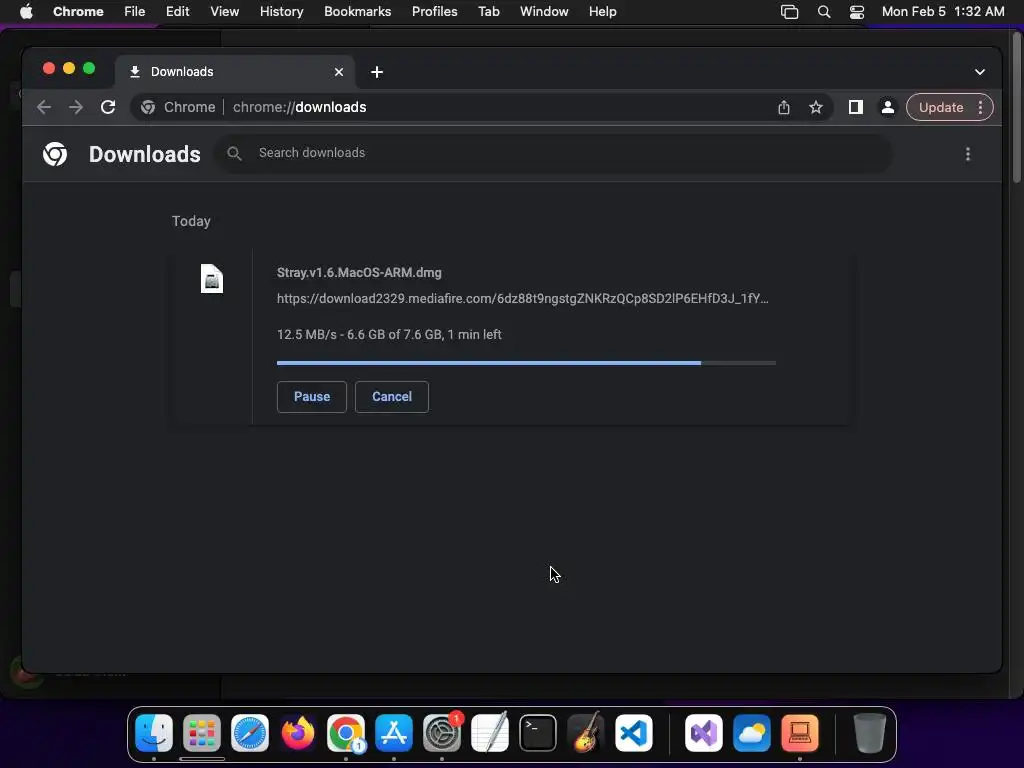Open the Help menu

[603, 12]
